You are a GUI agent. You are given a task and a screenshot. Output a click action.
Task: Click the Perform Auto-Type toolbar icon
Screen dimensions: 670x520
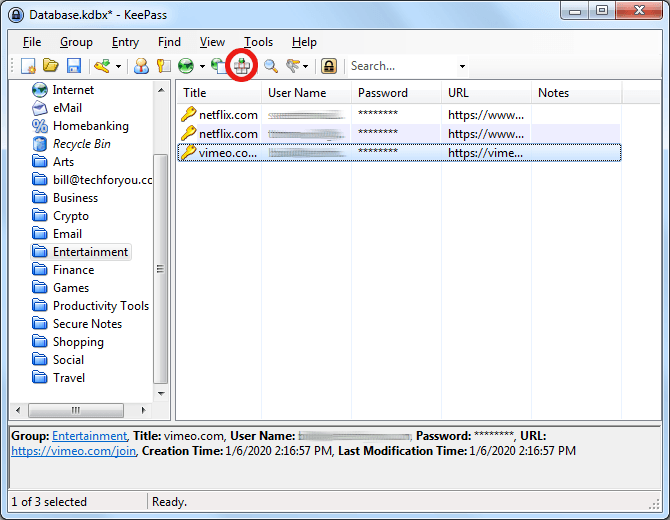[x=241, y=66]
